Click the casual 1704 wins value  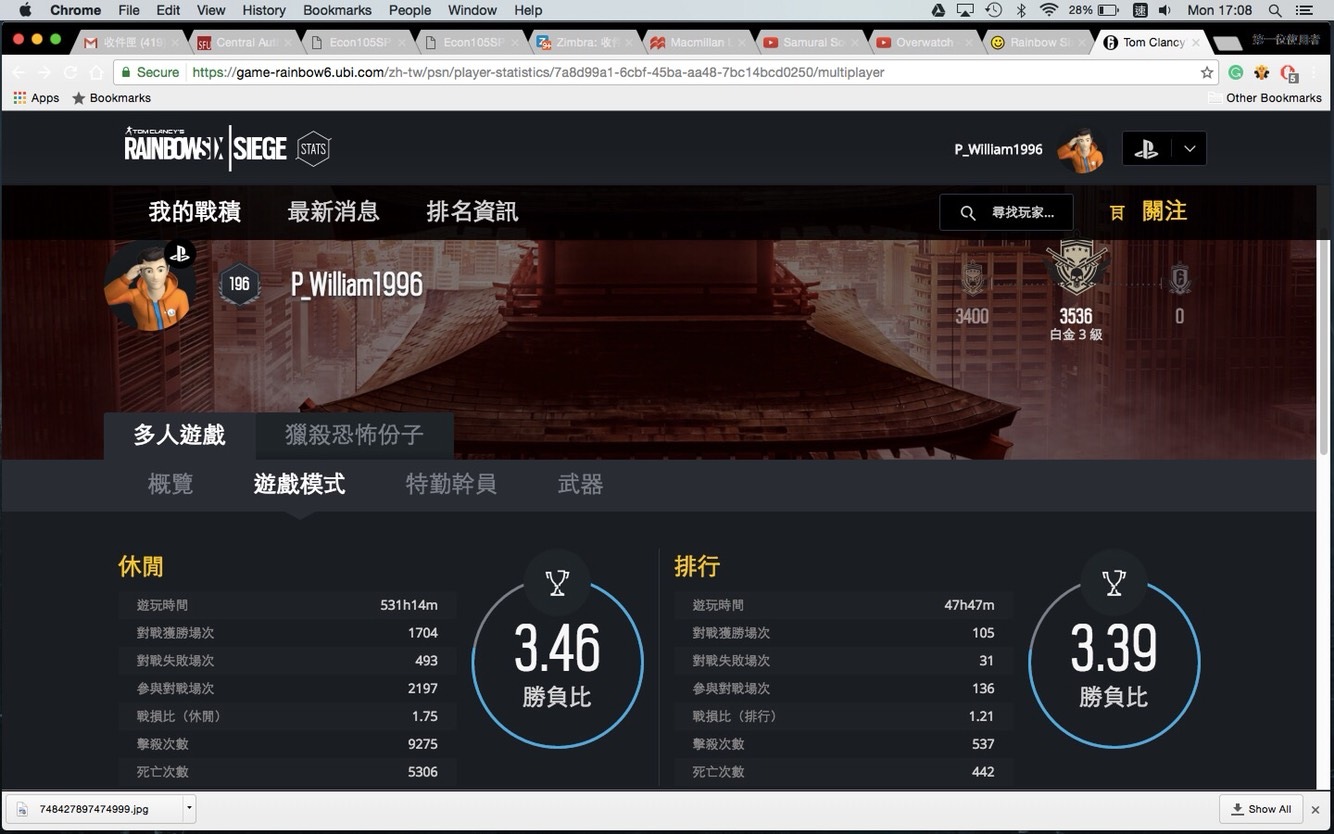pyautogui.click(x=423, y=633)
